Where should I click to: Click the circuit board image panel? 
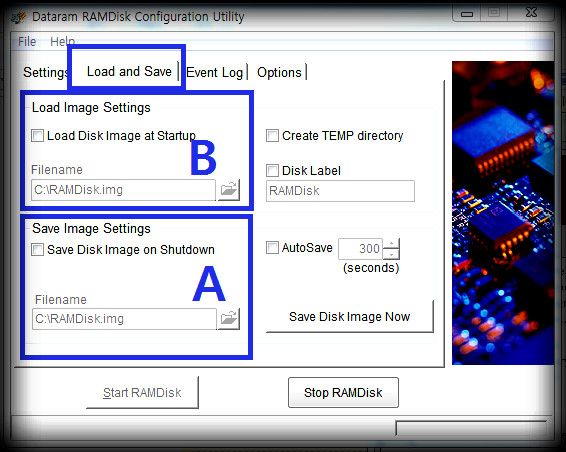(x=503, y=213)
